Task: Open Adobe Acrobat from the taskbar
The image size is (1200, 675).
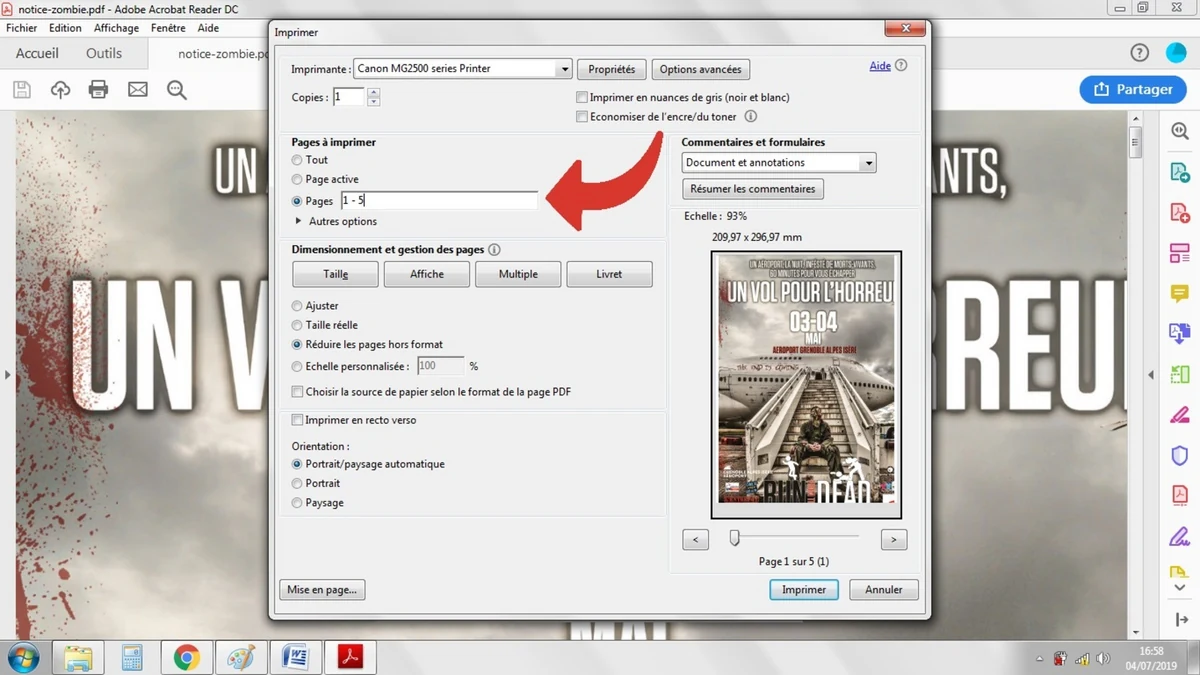Action: pos(350,658)
